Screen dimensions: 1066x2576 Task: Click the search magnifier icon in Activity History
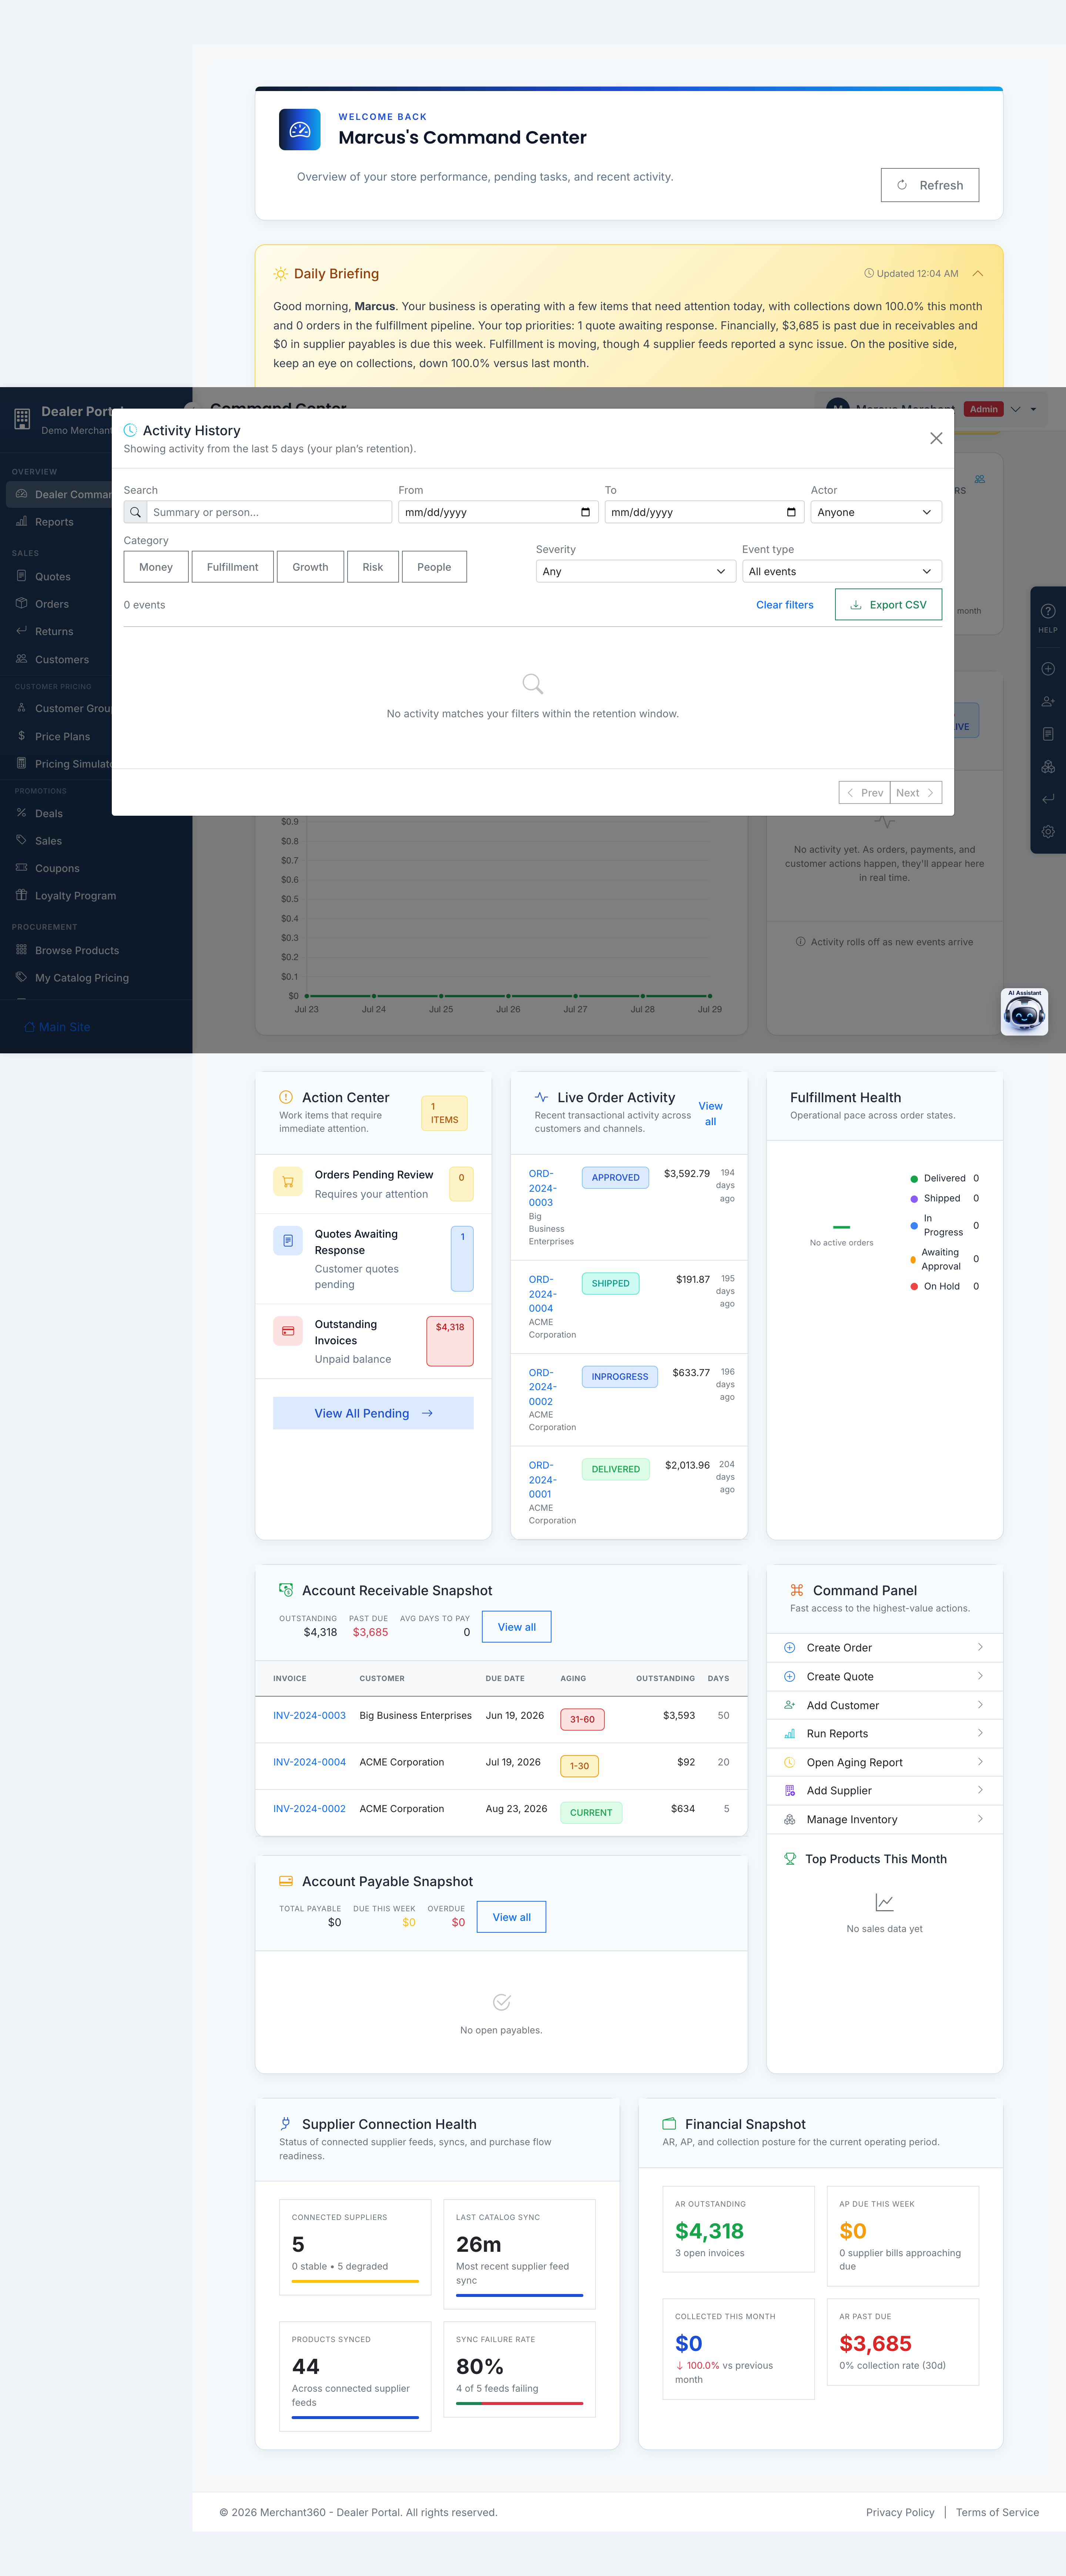(x=135, y=512)
